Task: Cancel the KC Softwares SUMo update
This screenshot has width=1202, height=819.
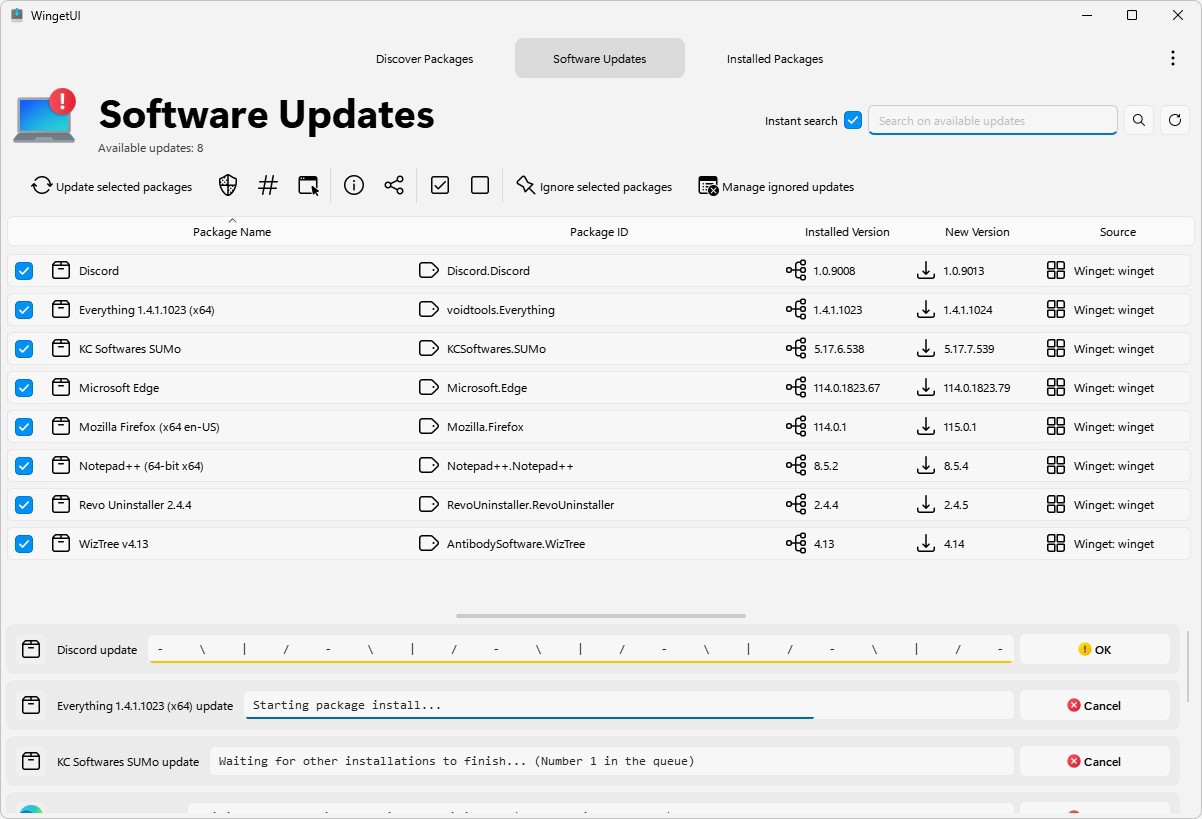Action: tap(1094, 762)
